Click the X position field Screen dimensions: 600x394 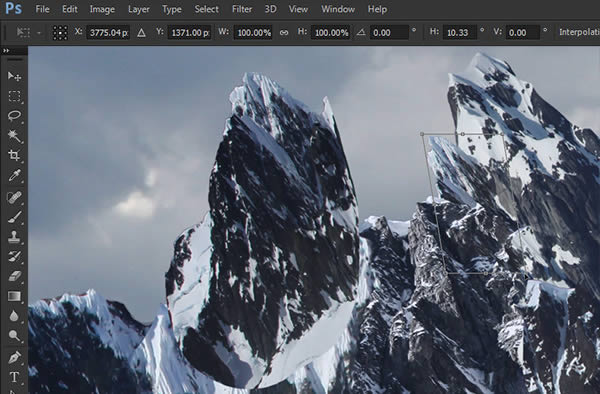coord(108,33)
